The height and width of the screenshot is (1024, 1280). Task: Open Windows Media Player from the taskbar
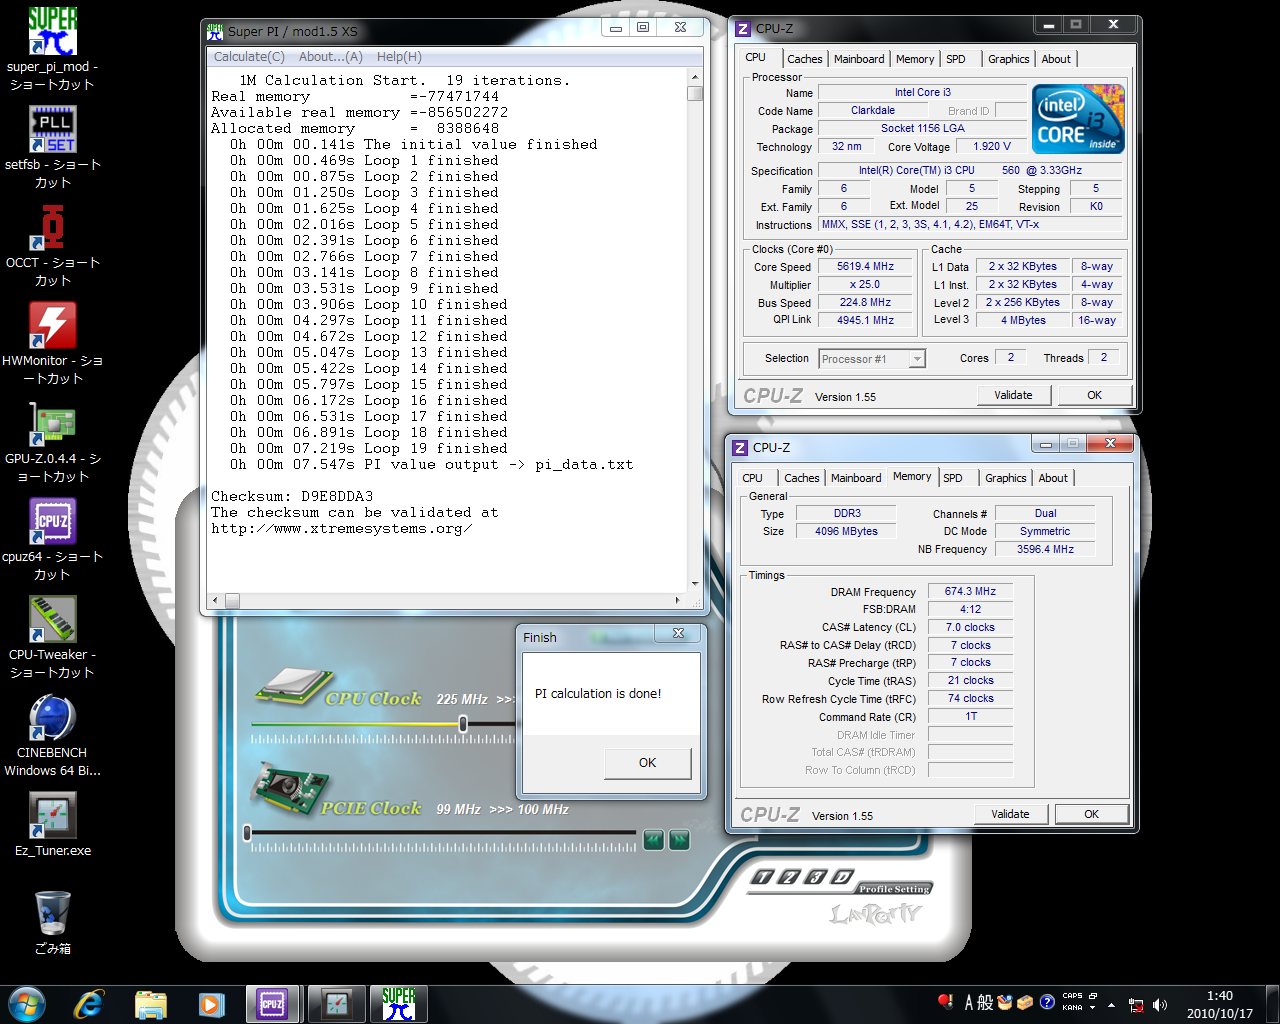coord(212,1004)
